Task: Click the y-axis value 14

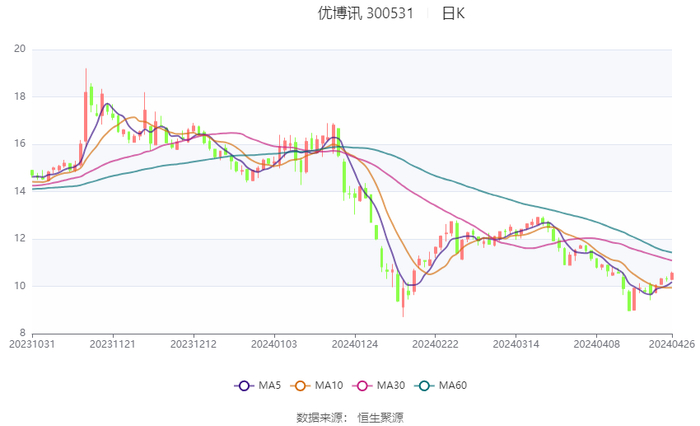Action: (20, 191)
